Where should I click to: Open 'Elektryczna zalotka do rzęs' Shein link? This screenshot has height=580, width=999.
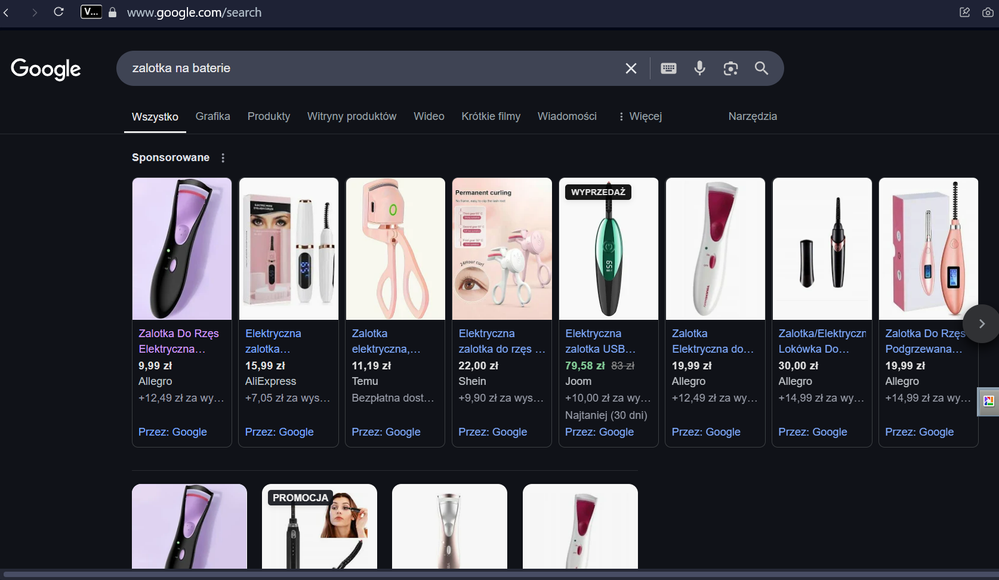tap(502, 341)
